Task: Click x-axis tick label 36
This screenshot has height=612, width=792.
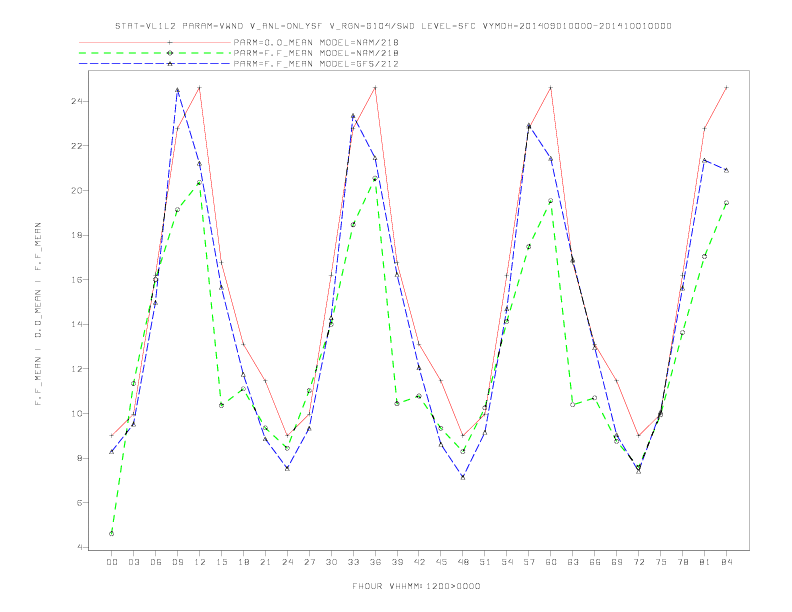Action: point(375,562)
